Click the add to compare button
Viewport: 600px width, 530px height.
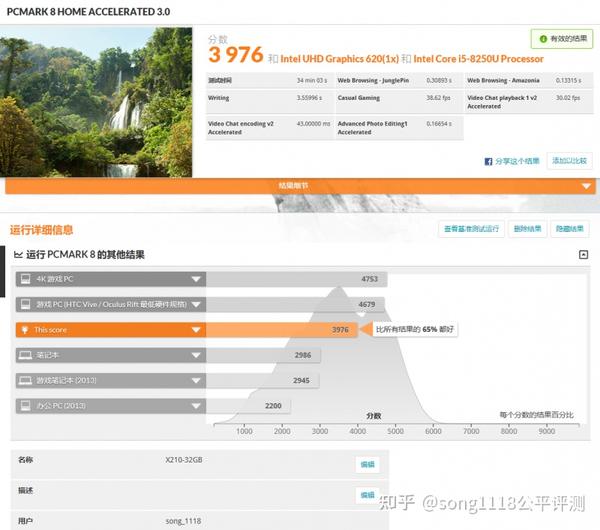click(x=569, y=161)
